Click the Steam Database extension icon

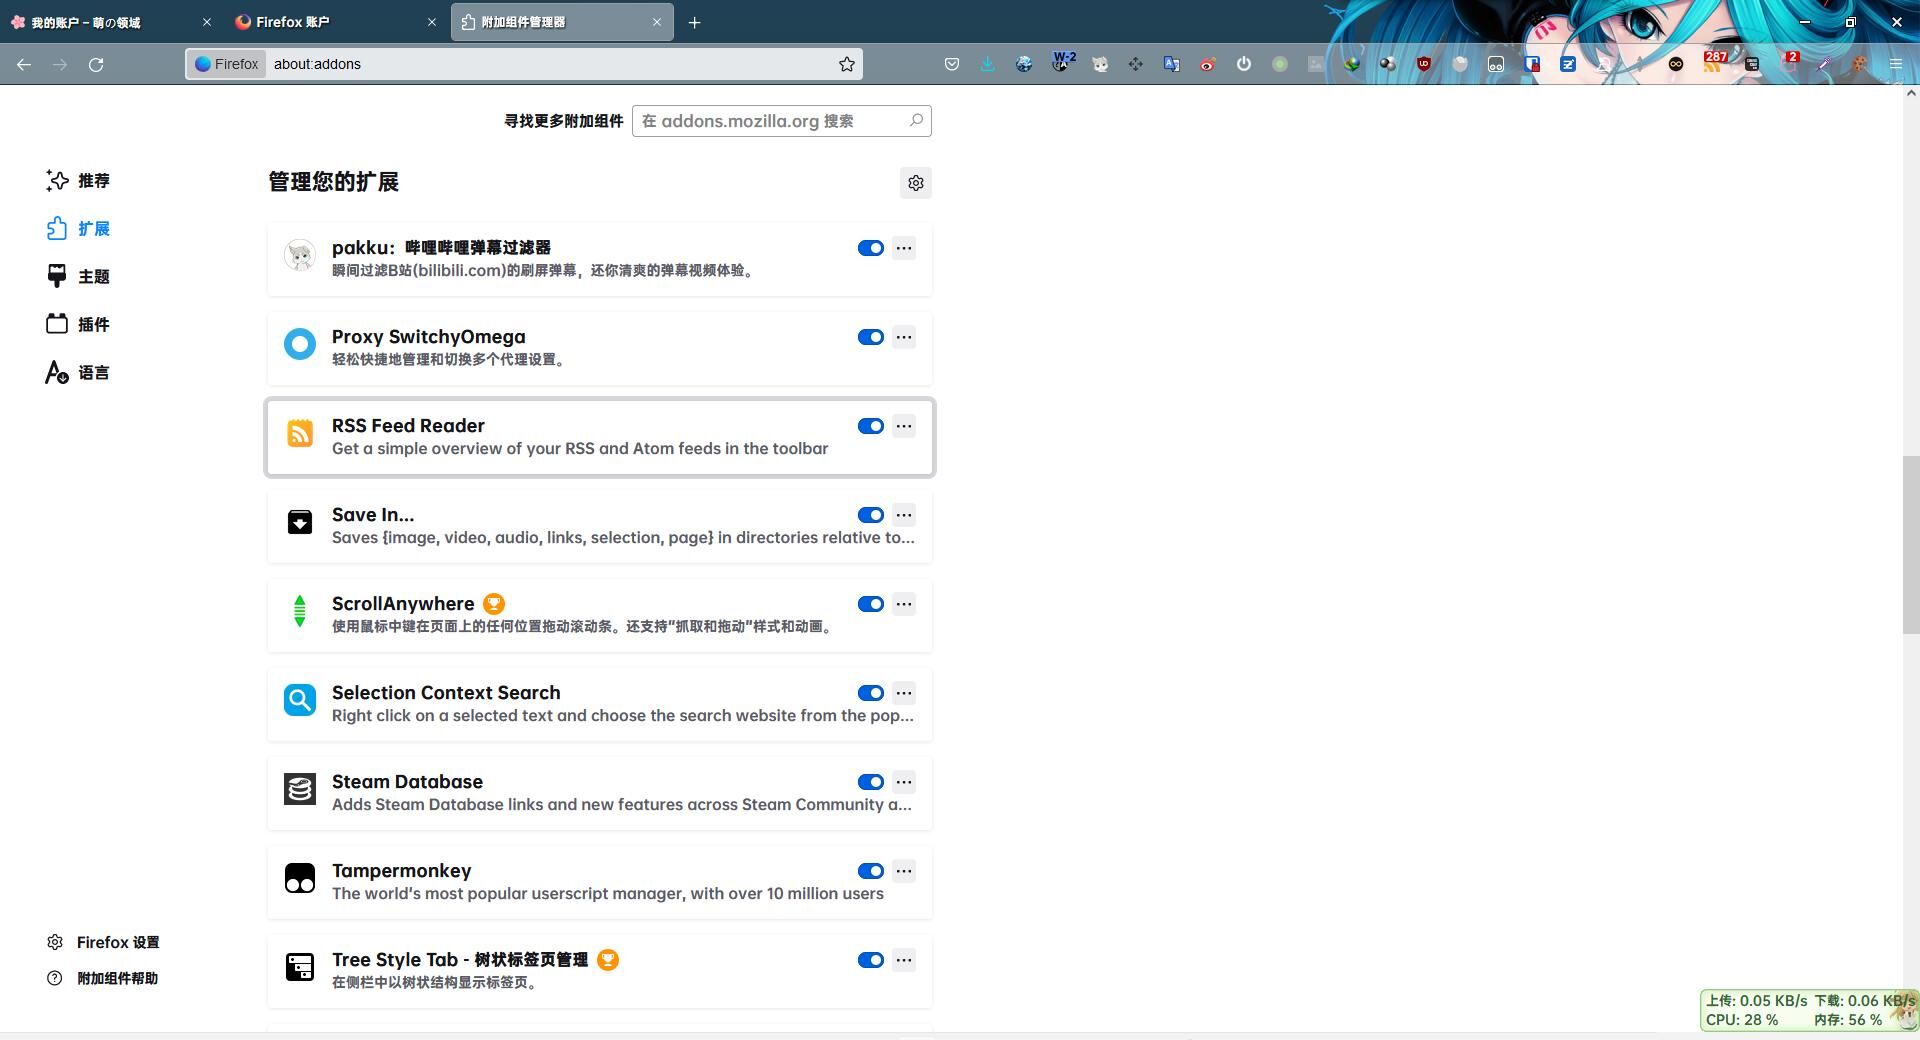pos(299,790)
